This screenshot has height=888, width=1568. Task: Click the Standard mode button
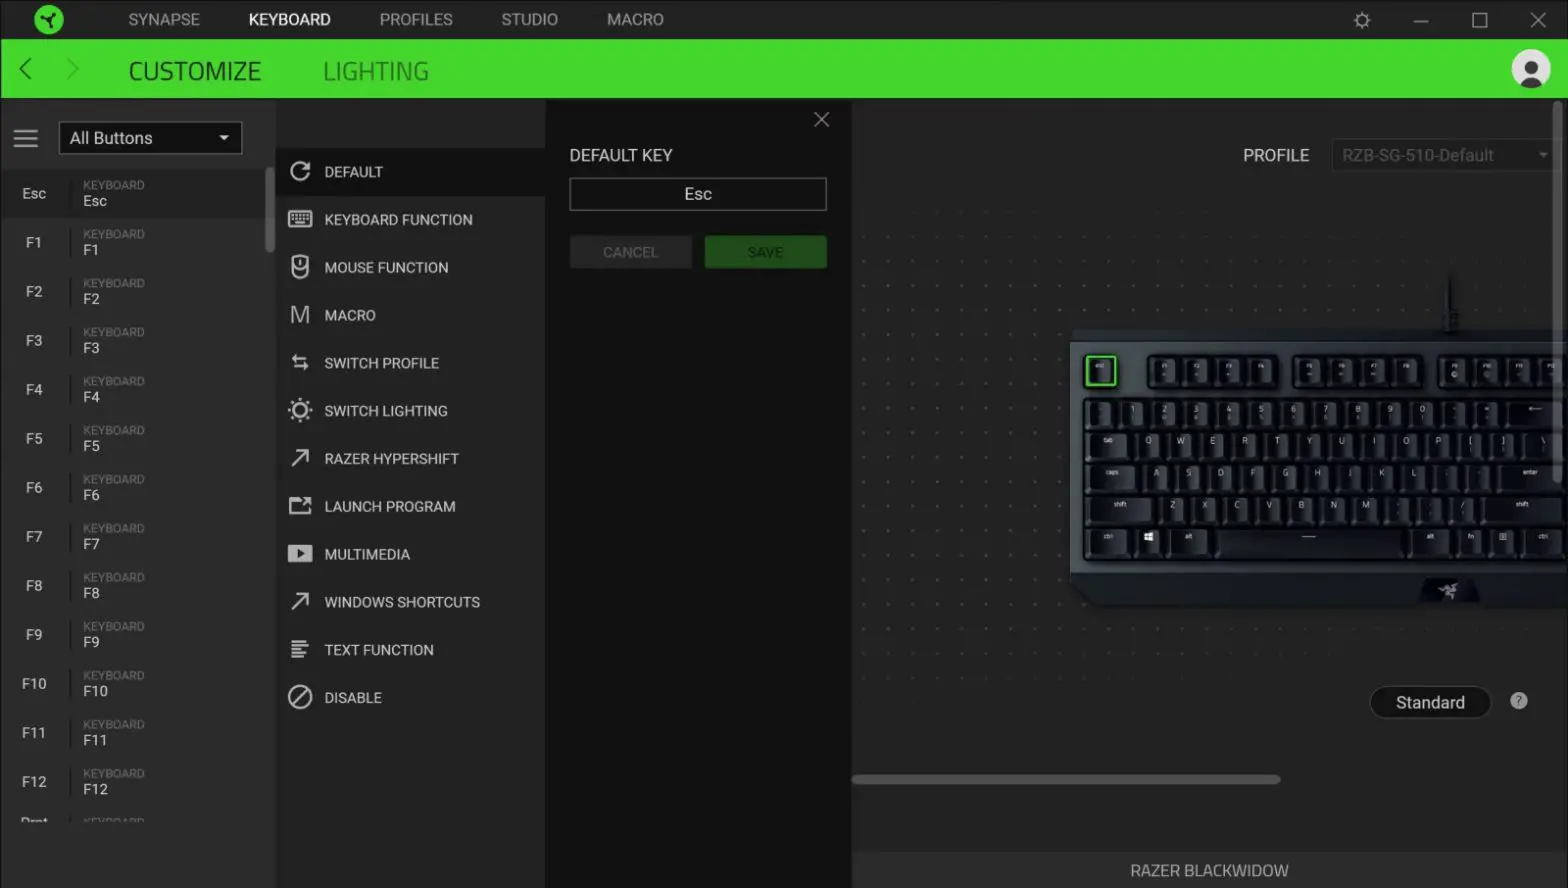(x=1429, y=702)
